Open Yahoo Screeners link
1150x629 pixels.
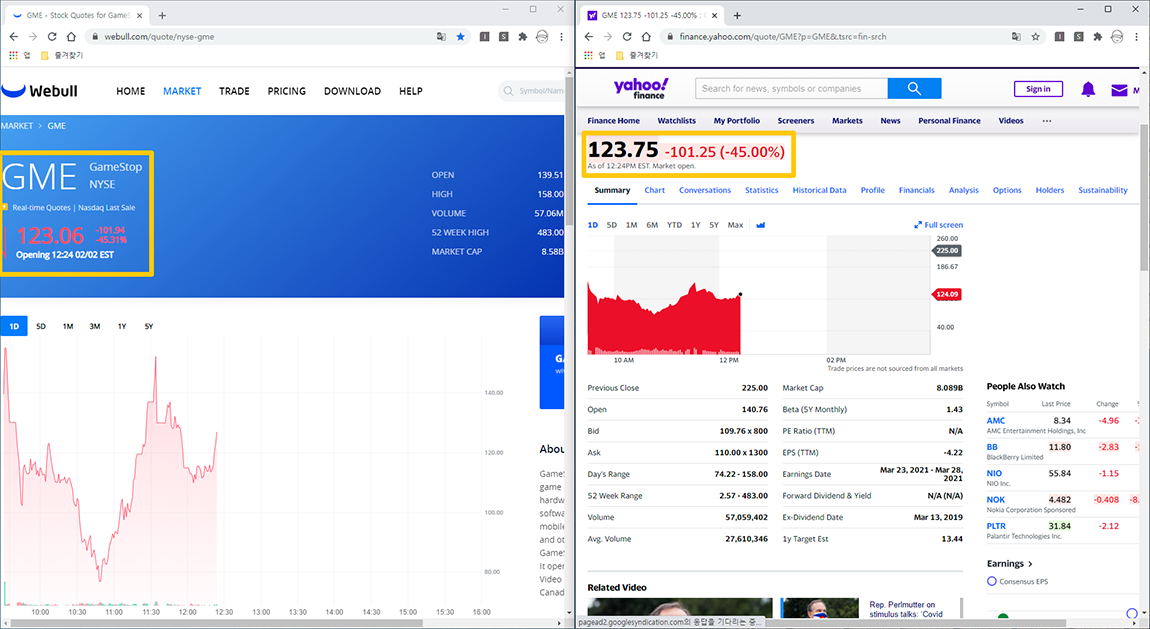click(796, 121)
